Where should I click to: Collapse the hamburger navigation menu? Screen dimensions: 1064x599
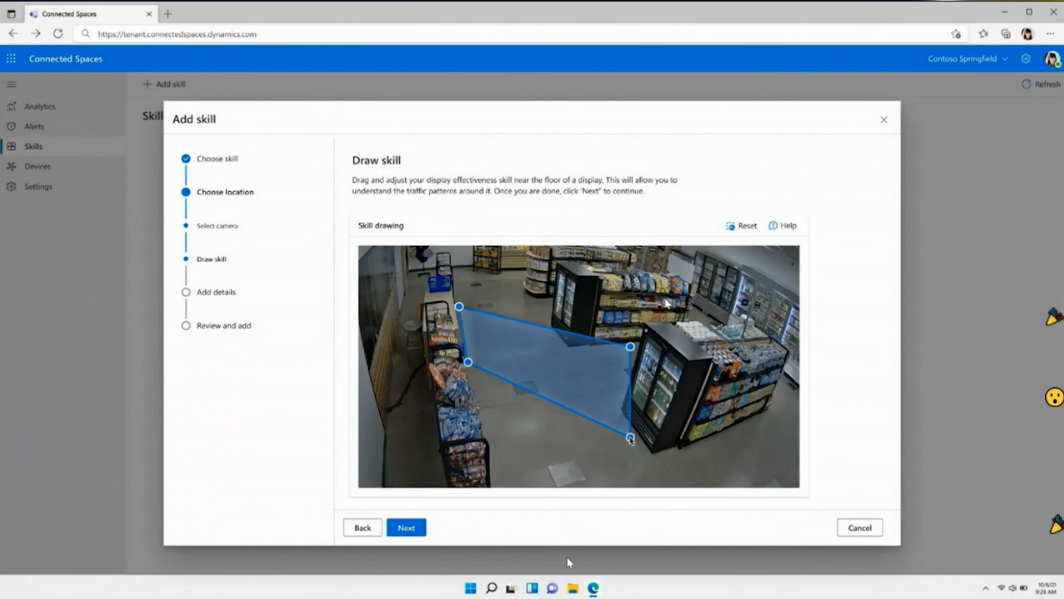(x=11, y=84)
